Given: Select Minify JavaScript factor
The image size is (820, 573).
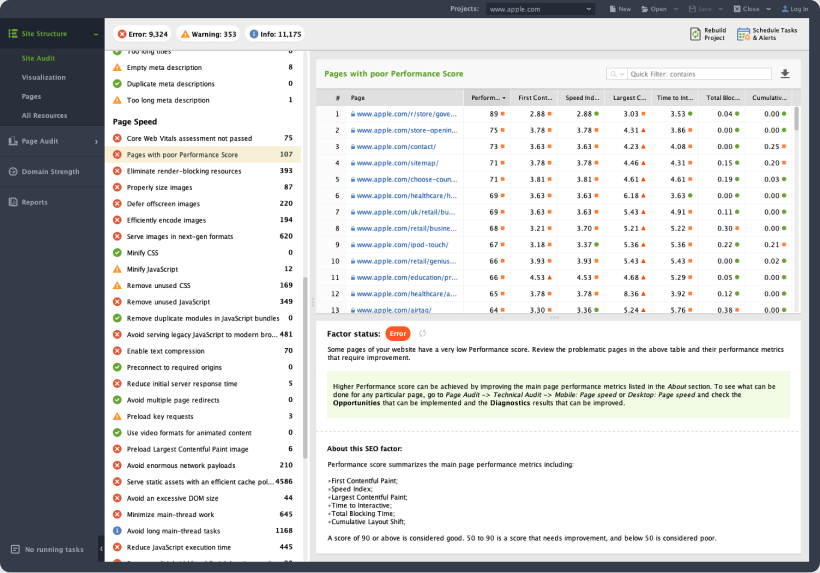Looking at the screenshot, I should tap(204, 269).
